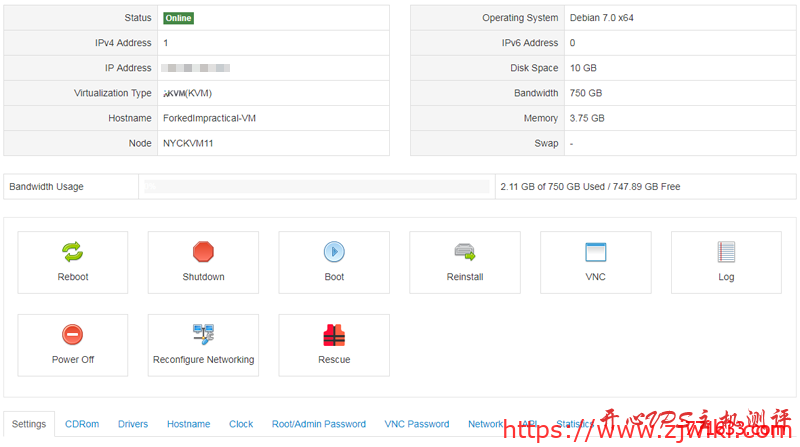Open the CDRom tab
This screenshot has width=800, height=447.
tap(82, 424)
